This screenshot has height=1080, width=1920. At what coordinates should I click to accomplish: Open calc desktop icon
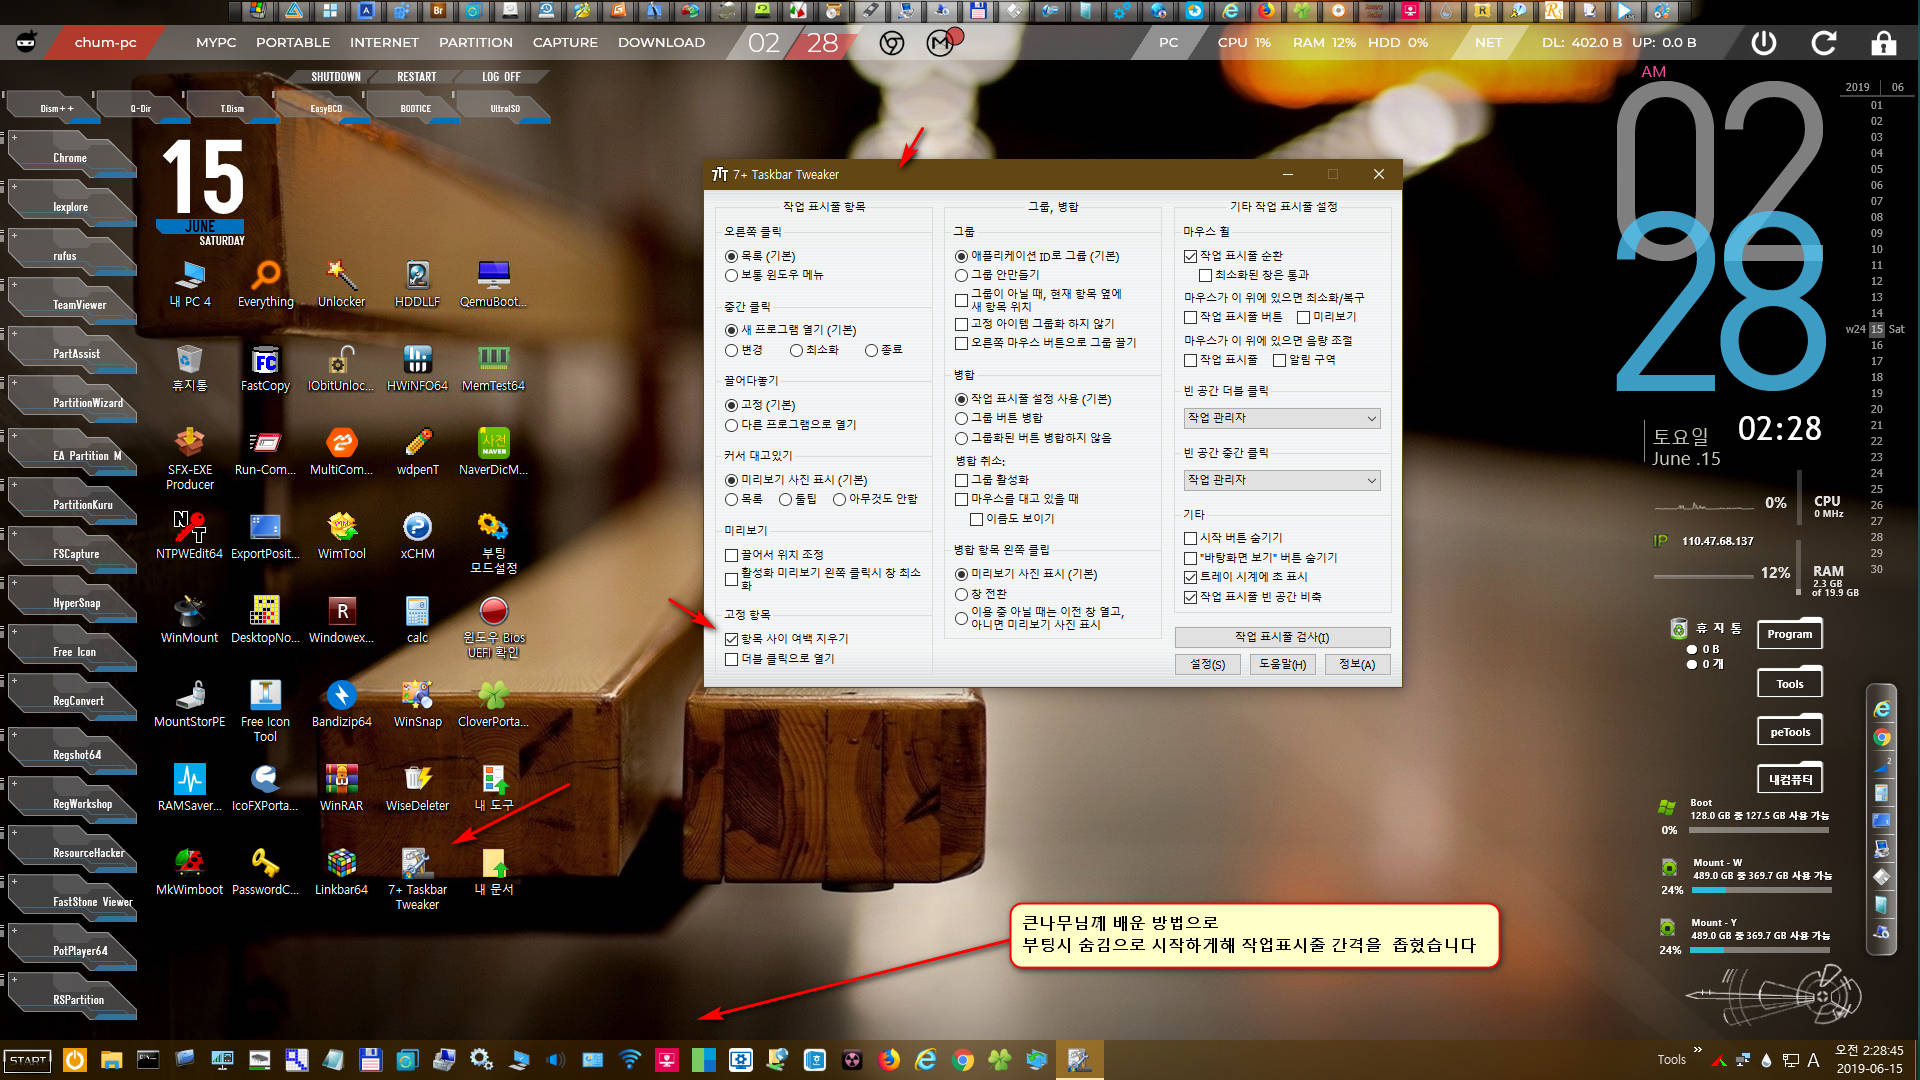click(417, 620)
